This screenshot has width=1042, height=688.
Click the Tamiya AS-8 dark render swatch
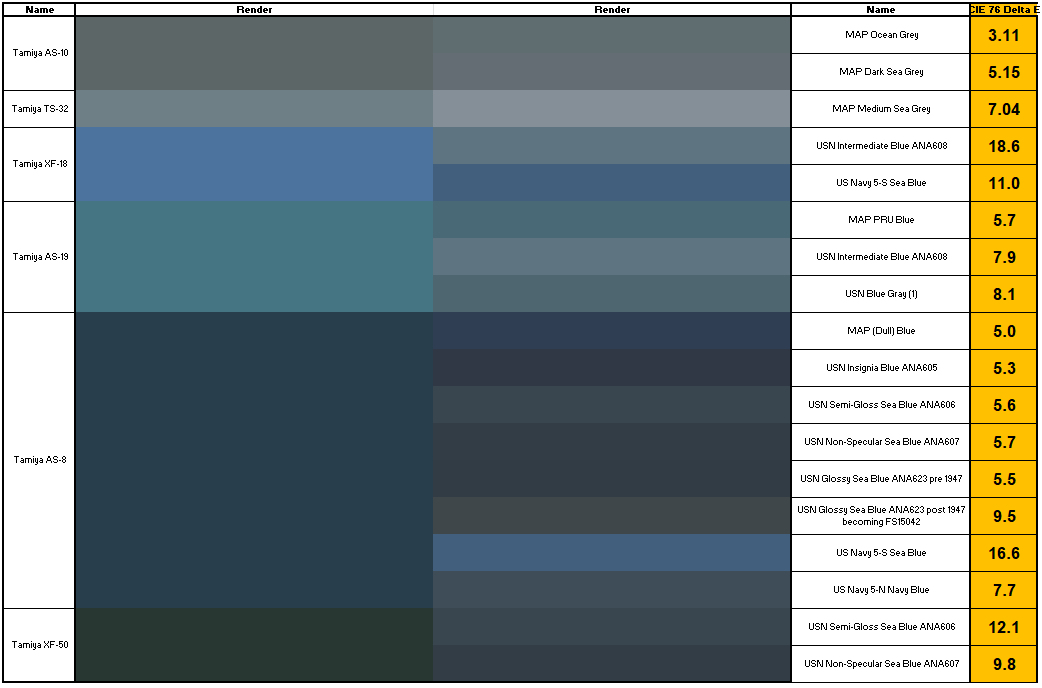coord(254,460)
